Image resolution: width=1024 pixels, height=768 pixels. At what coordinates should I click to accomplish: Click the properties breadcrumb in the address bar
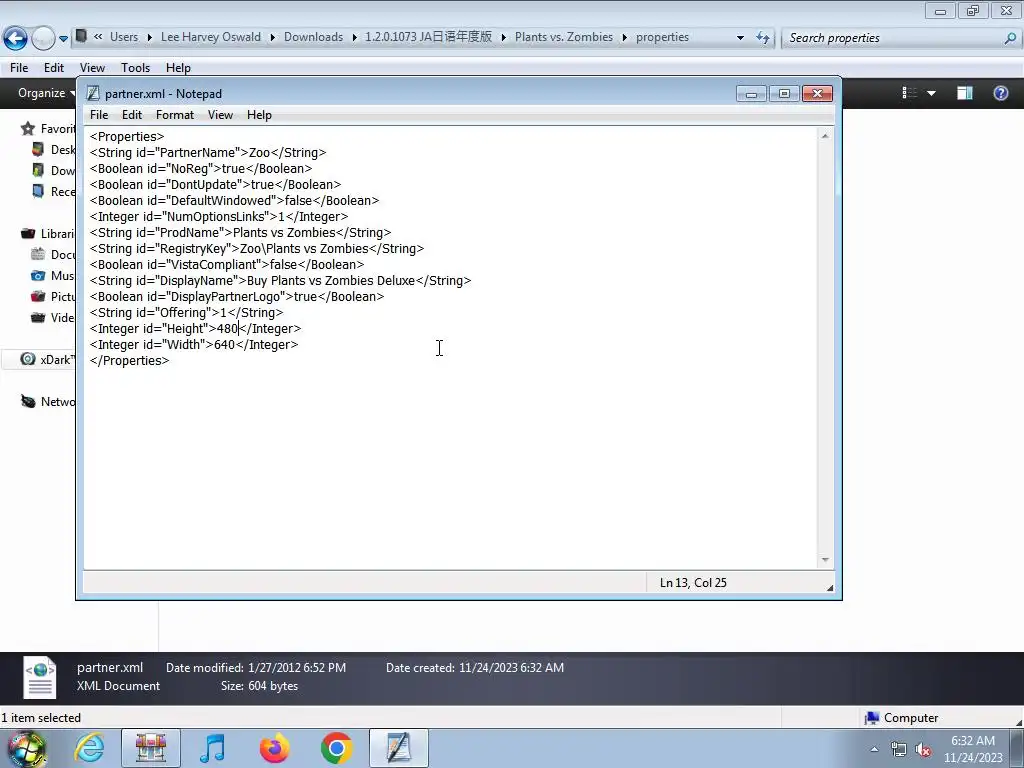pos(662,37)
